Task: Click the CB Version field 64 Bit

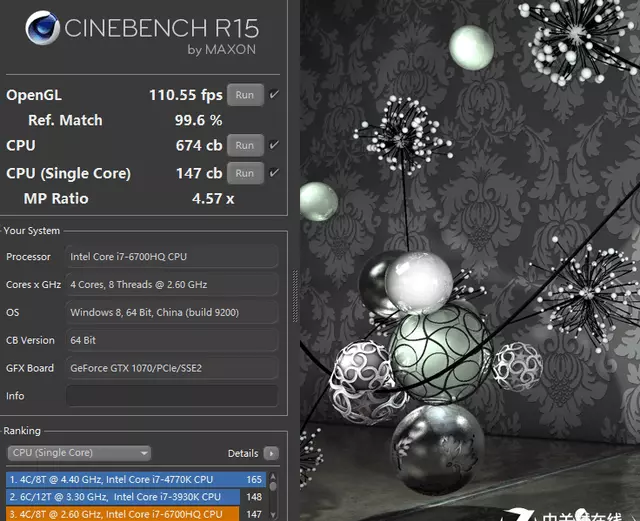Action: point(172,340)
